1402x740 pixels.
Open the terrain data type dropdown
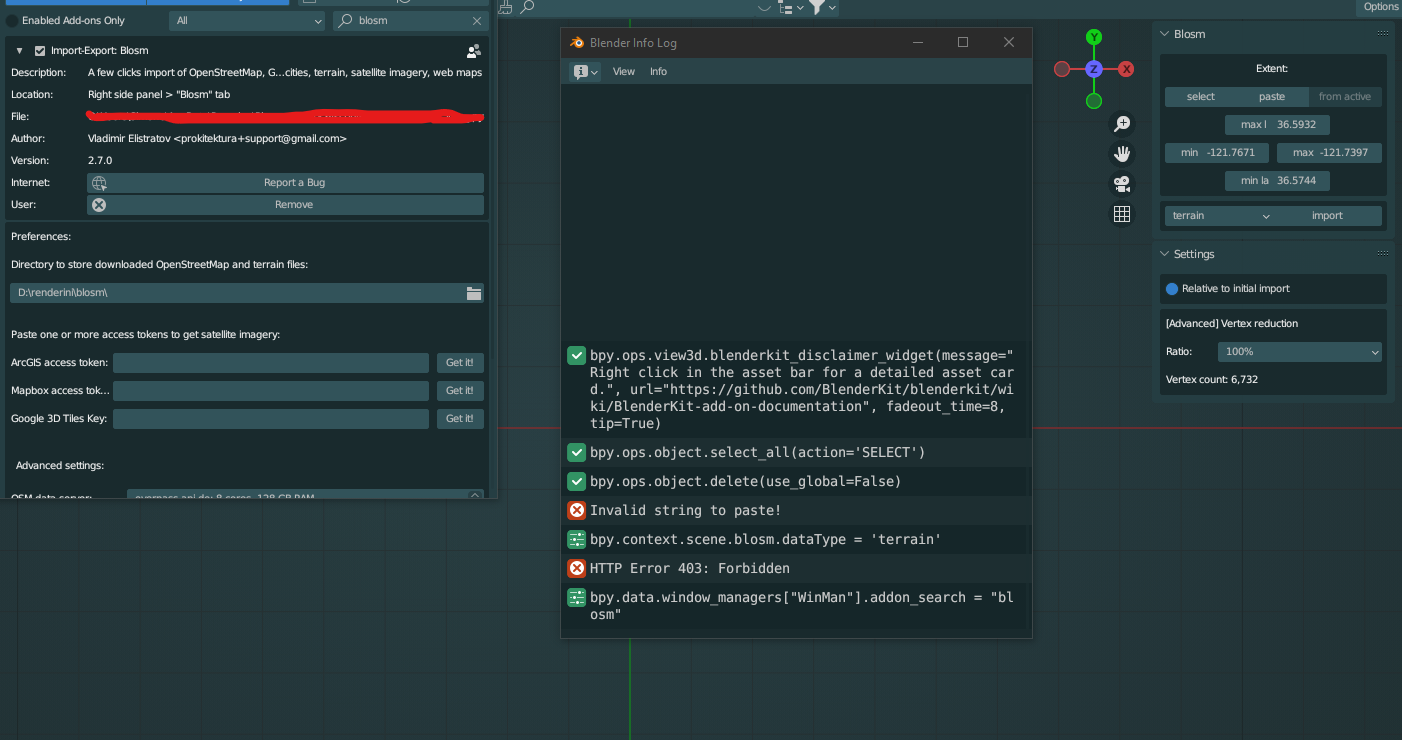(1219, 215)
